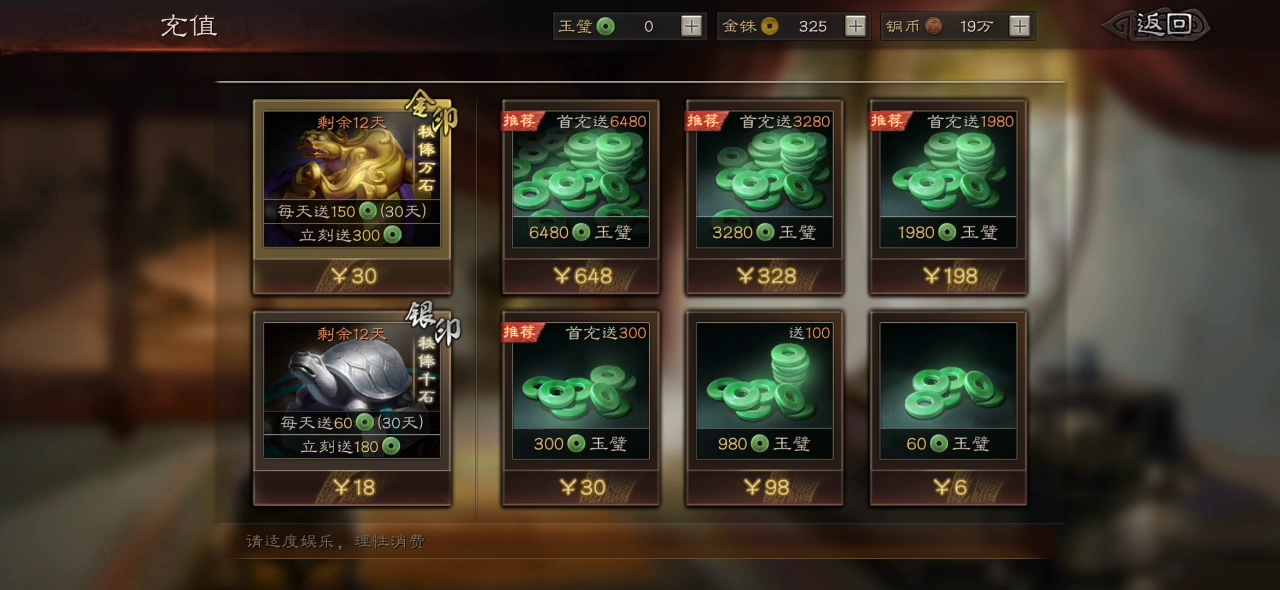Viewport: 1280px width, 590px height.
Task: Add 金铢 using its plus button
Action: tap(856, 26)
